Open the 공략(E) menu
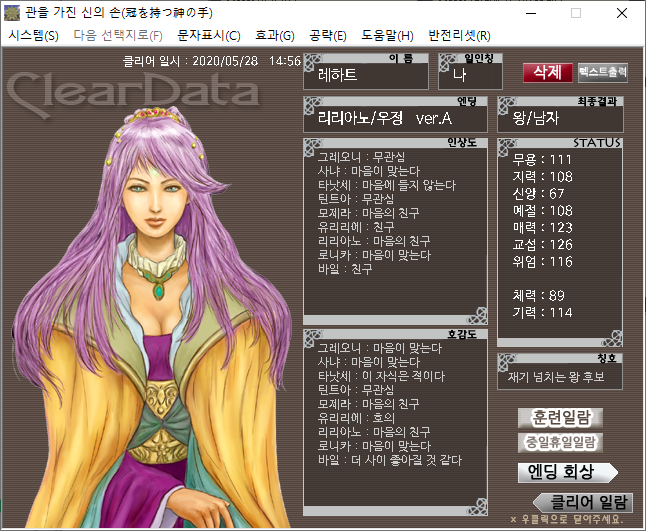 [328, 35]
